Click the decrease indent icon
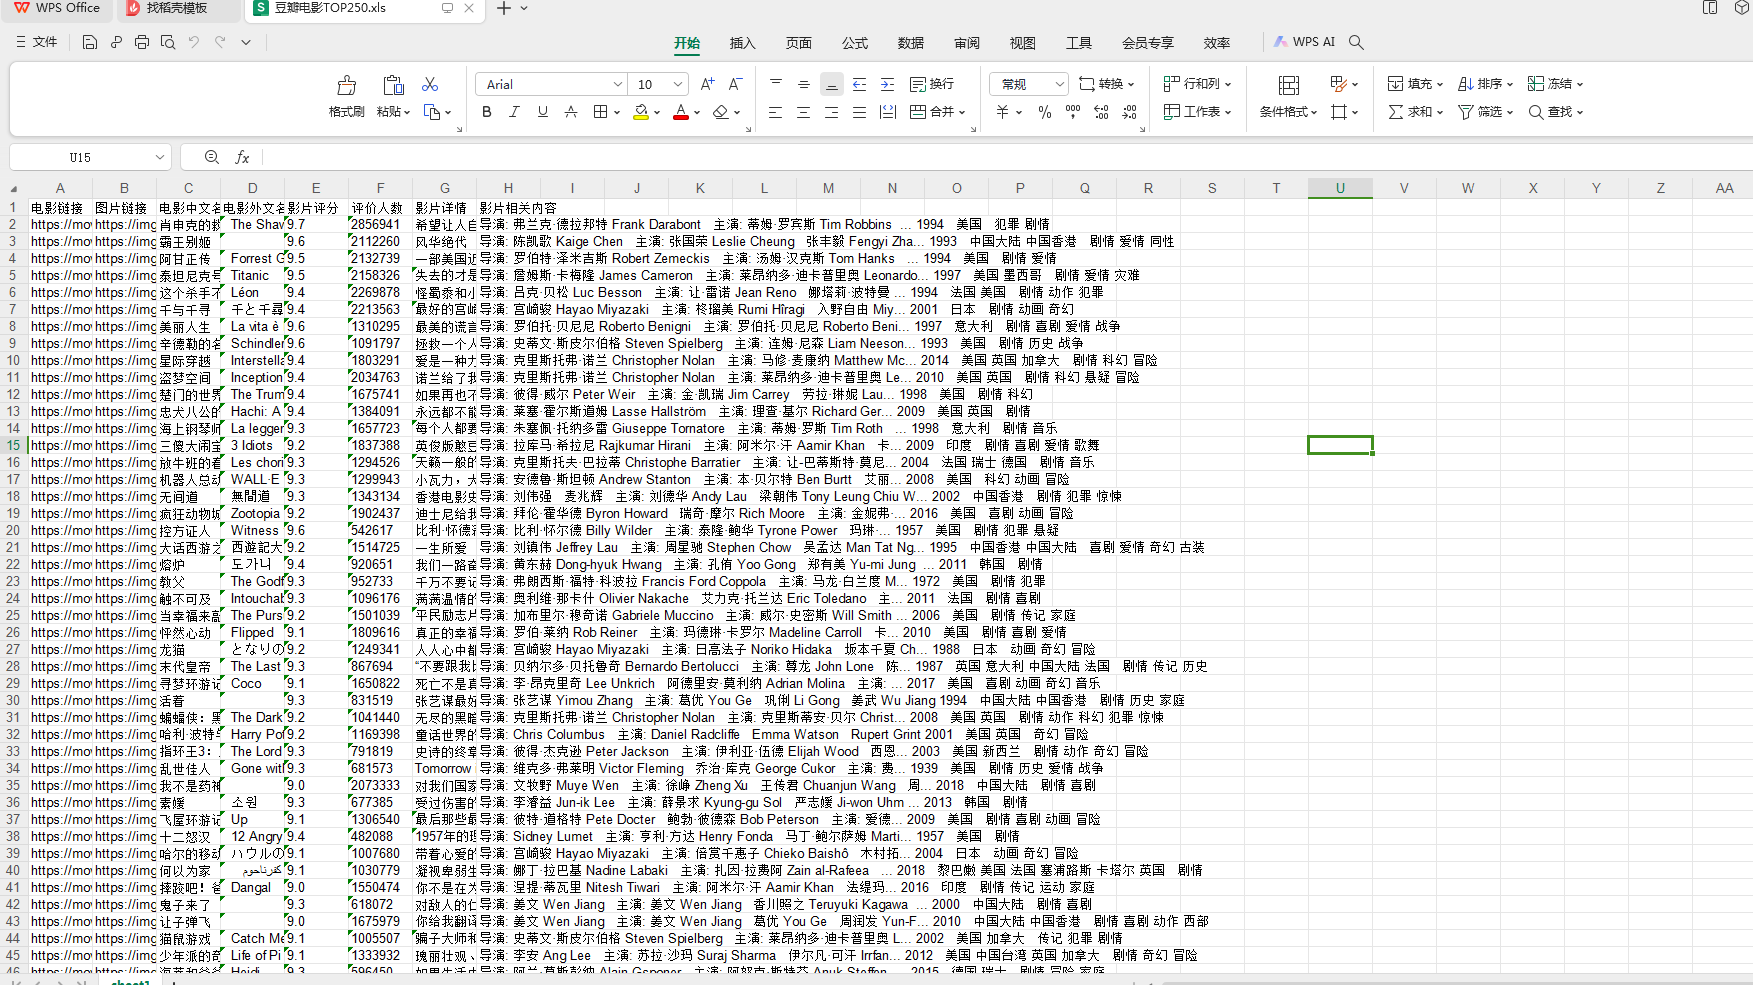1753x985 pixels. coord(859,84)
